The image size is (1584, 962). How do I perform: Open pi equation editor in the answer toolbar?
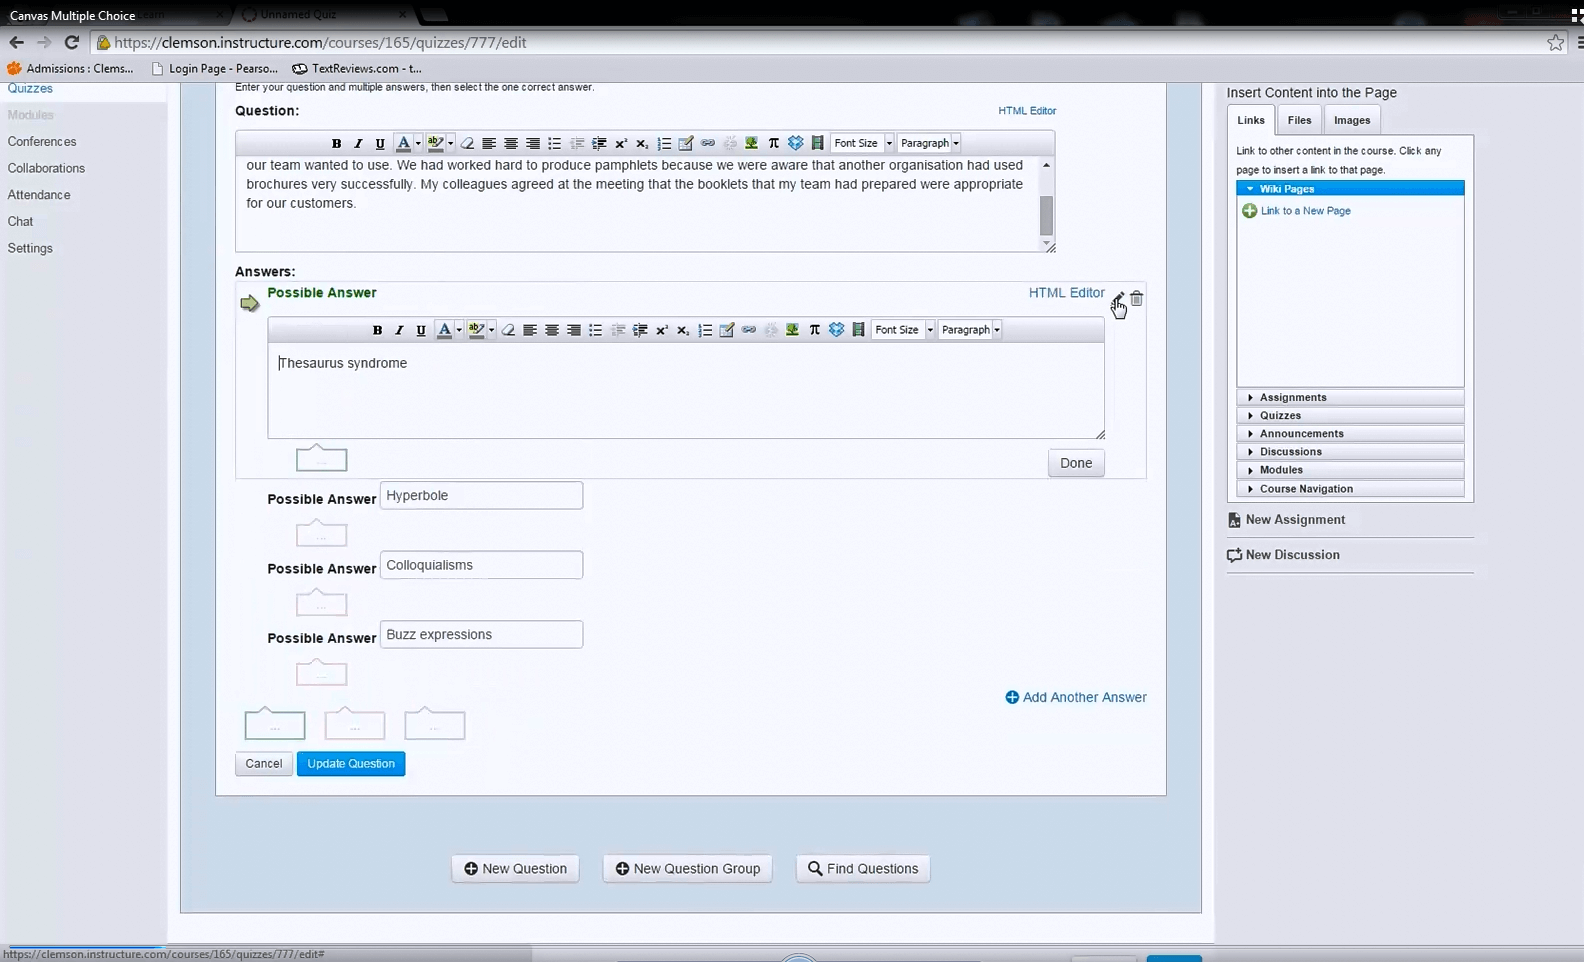(x=814, y=330)
